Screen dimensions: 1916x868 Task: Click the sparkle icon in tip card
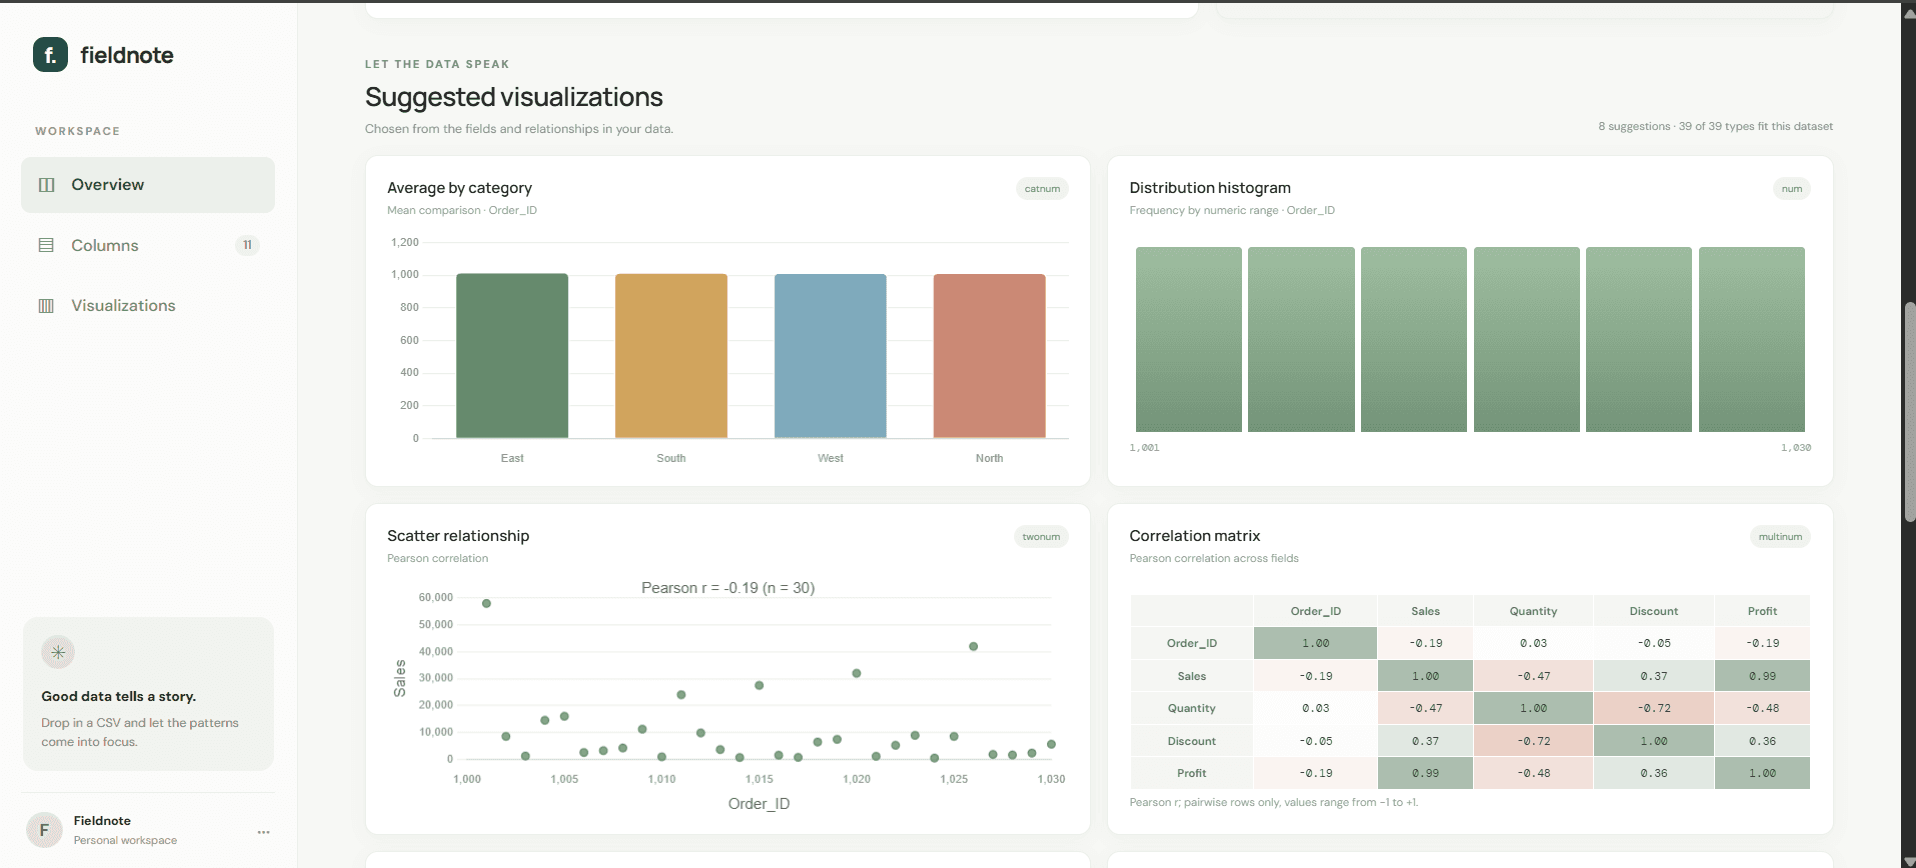point(58,652)
